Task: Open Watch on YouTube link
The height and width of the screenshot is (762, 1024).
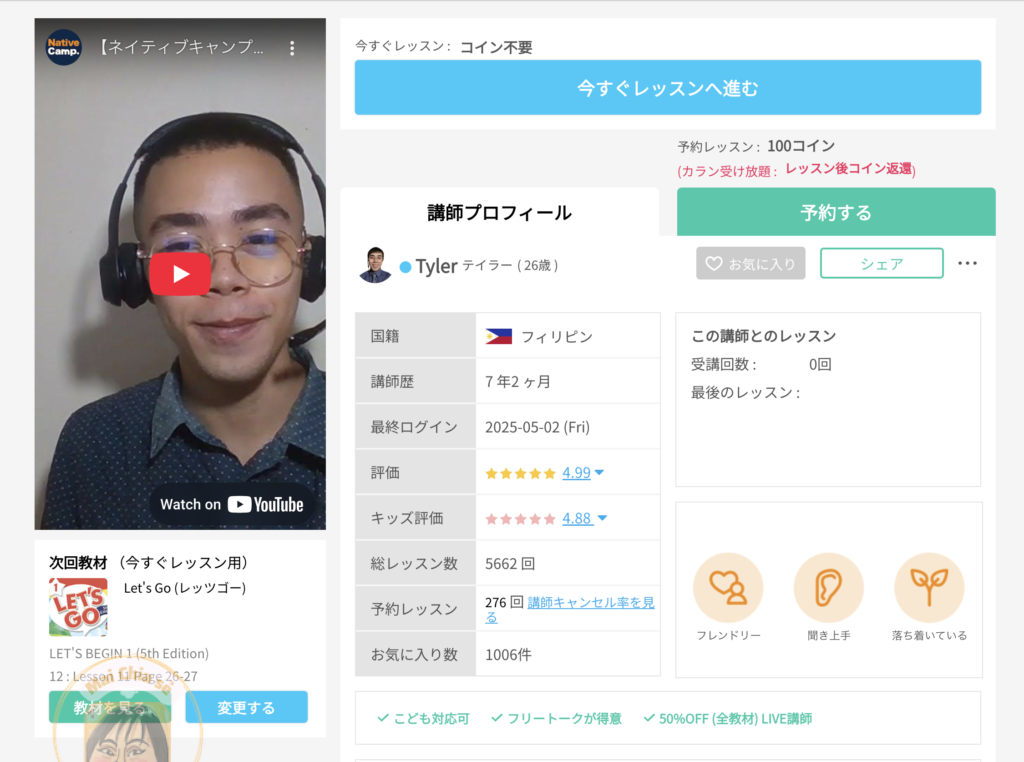Action: 232,505
